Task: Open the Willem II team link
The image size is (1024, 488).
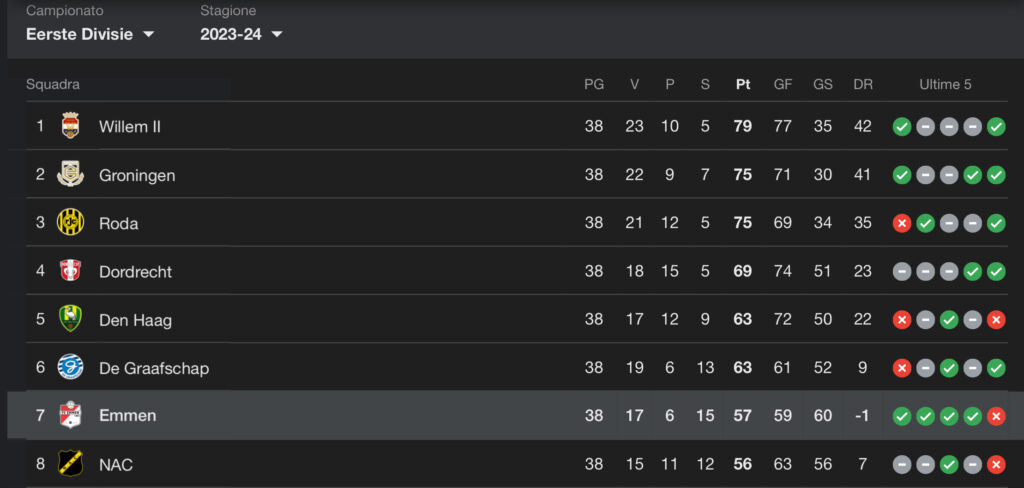Action: click(x=130, y=127)
